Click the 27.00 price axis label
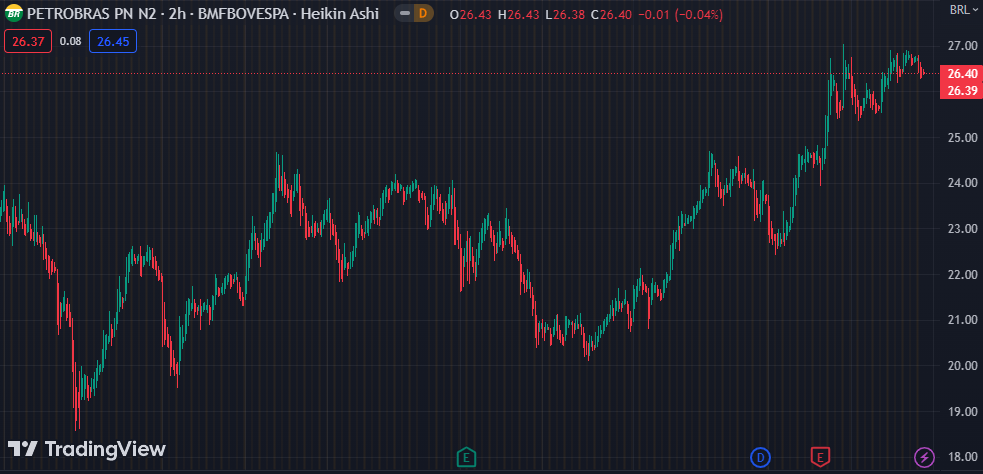Screen dimensions: 983x474 [962, 46]
